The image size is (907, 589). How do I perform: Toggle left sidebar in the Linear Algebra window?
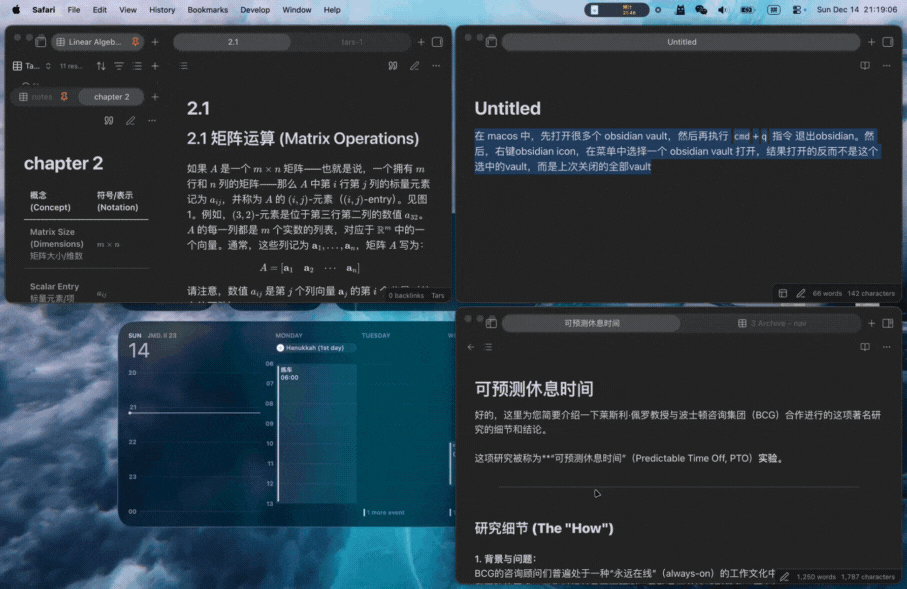(41, 42)
